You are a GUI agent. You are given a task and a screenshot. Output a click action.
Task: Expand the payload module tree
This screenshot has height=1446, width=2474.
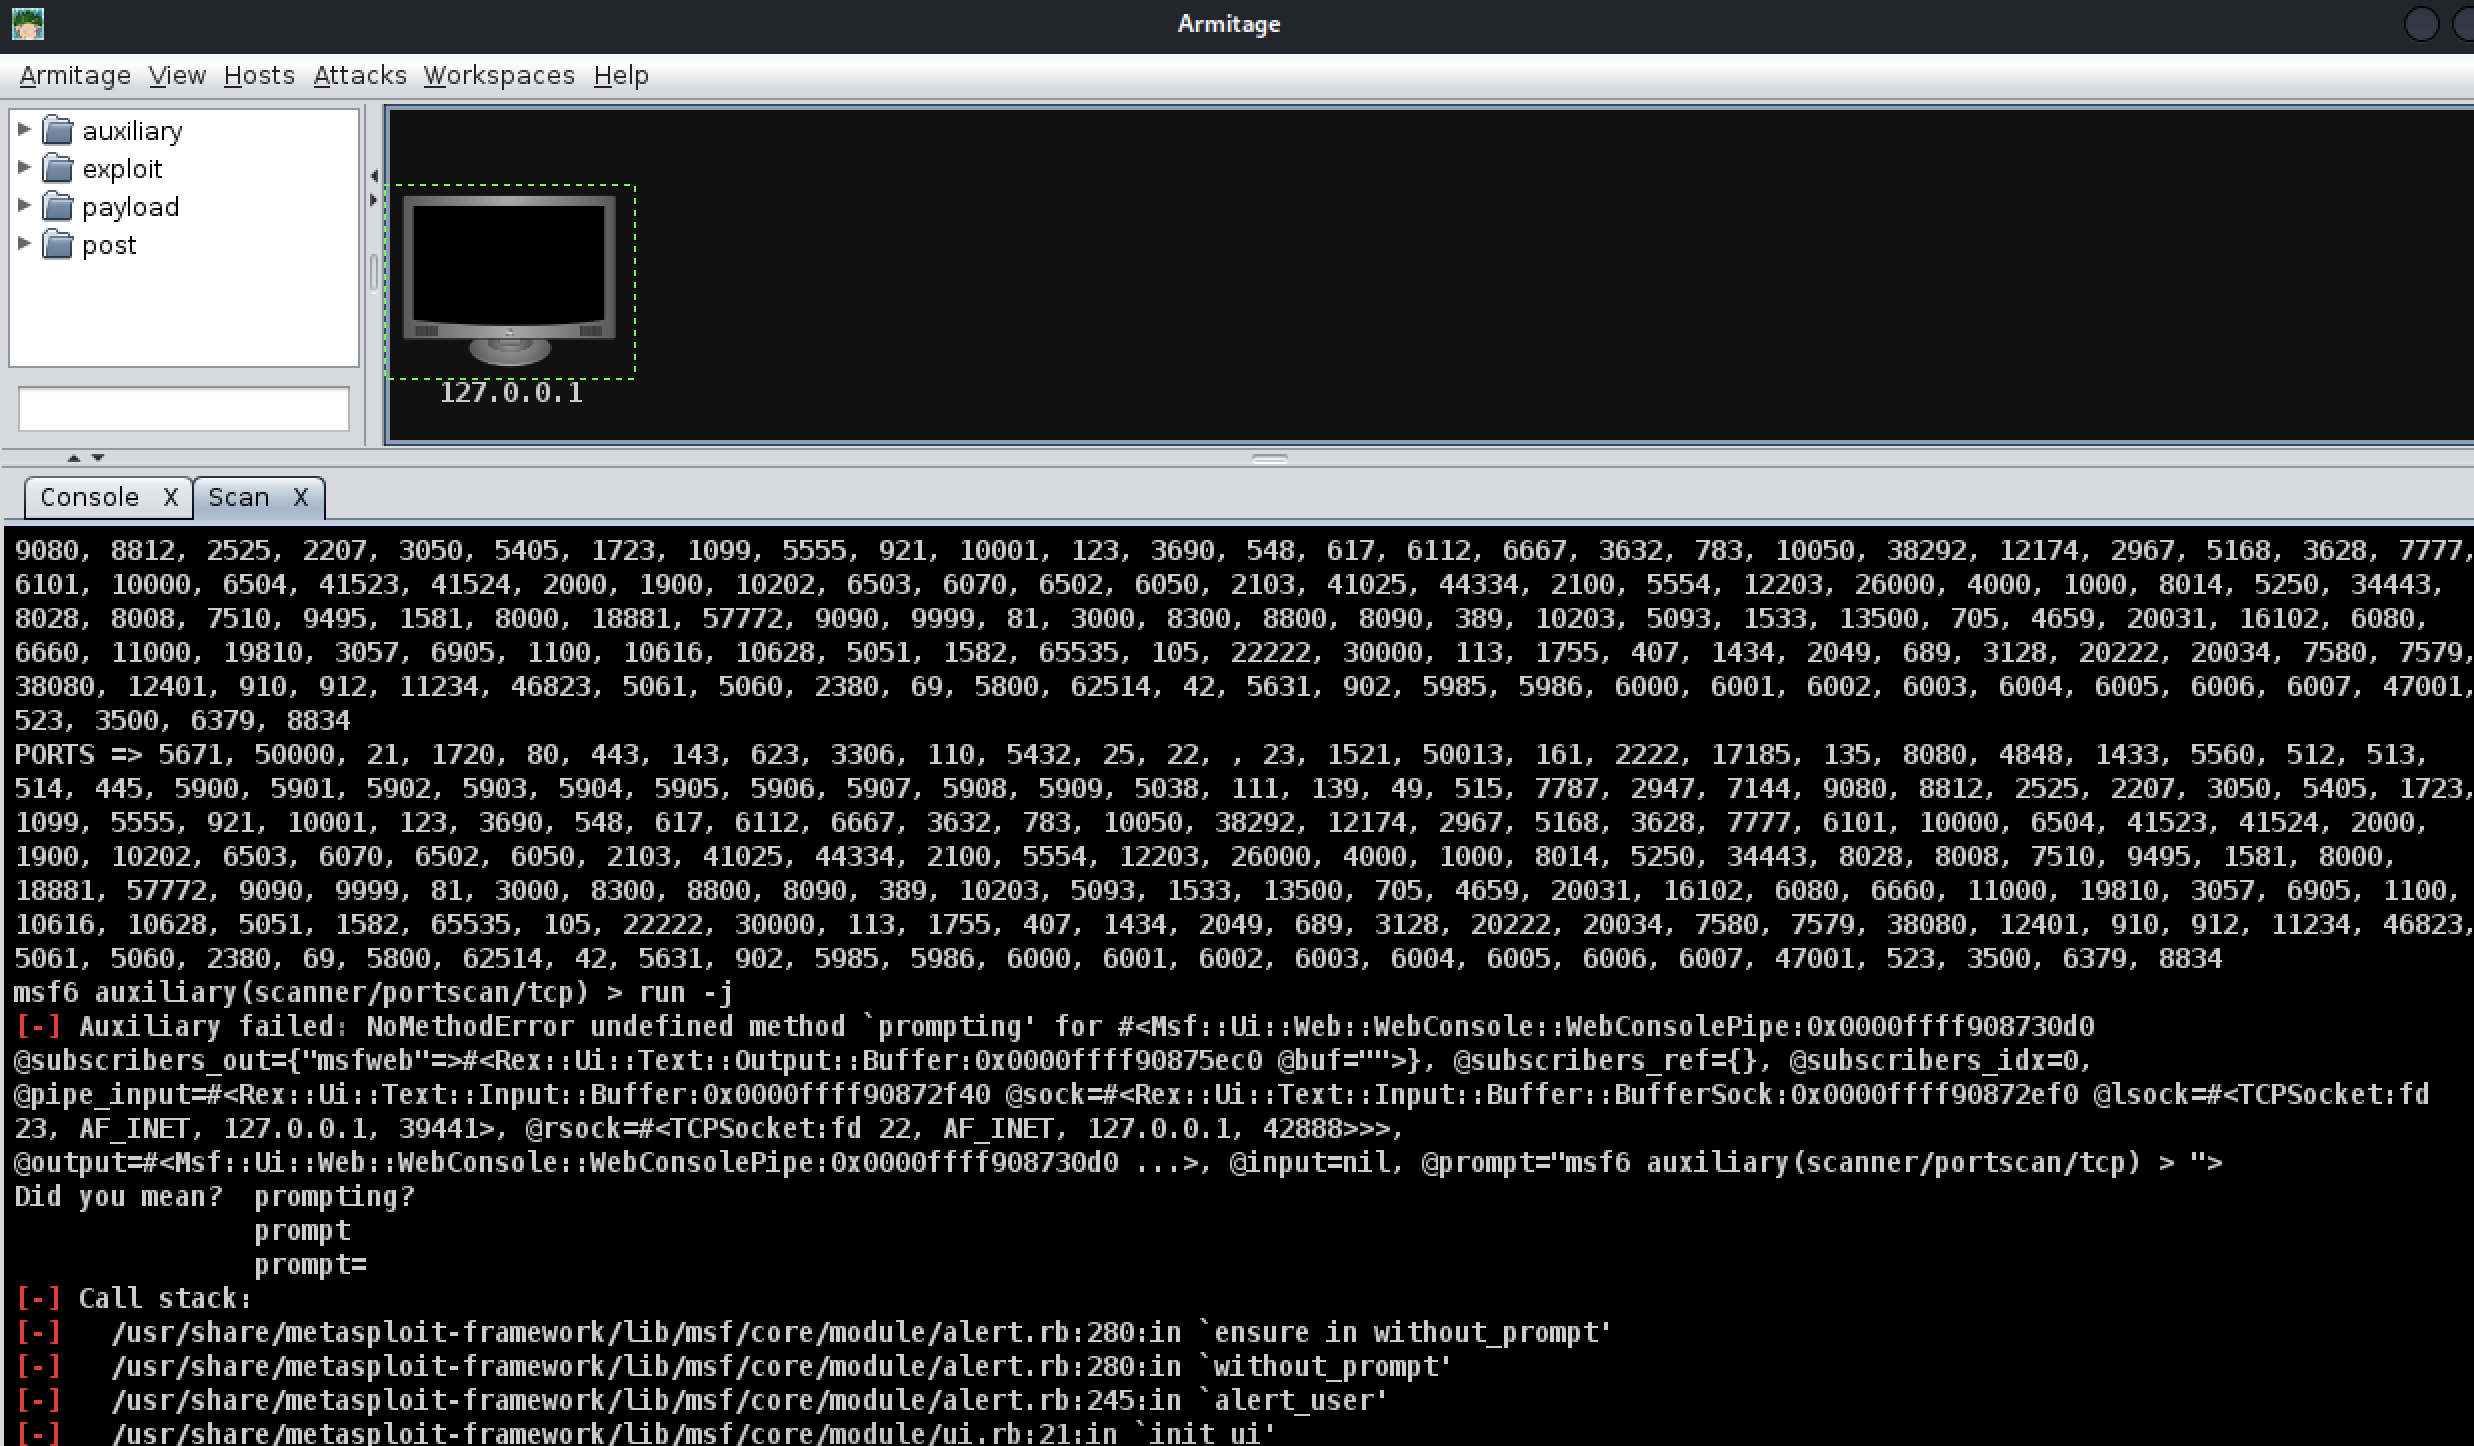[x=25, y=206]
